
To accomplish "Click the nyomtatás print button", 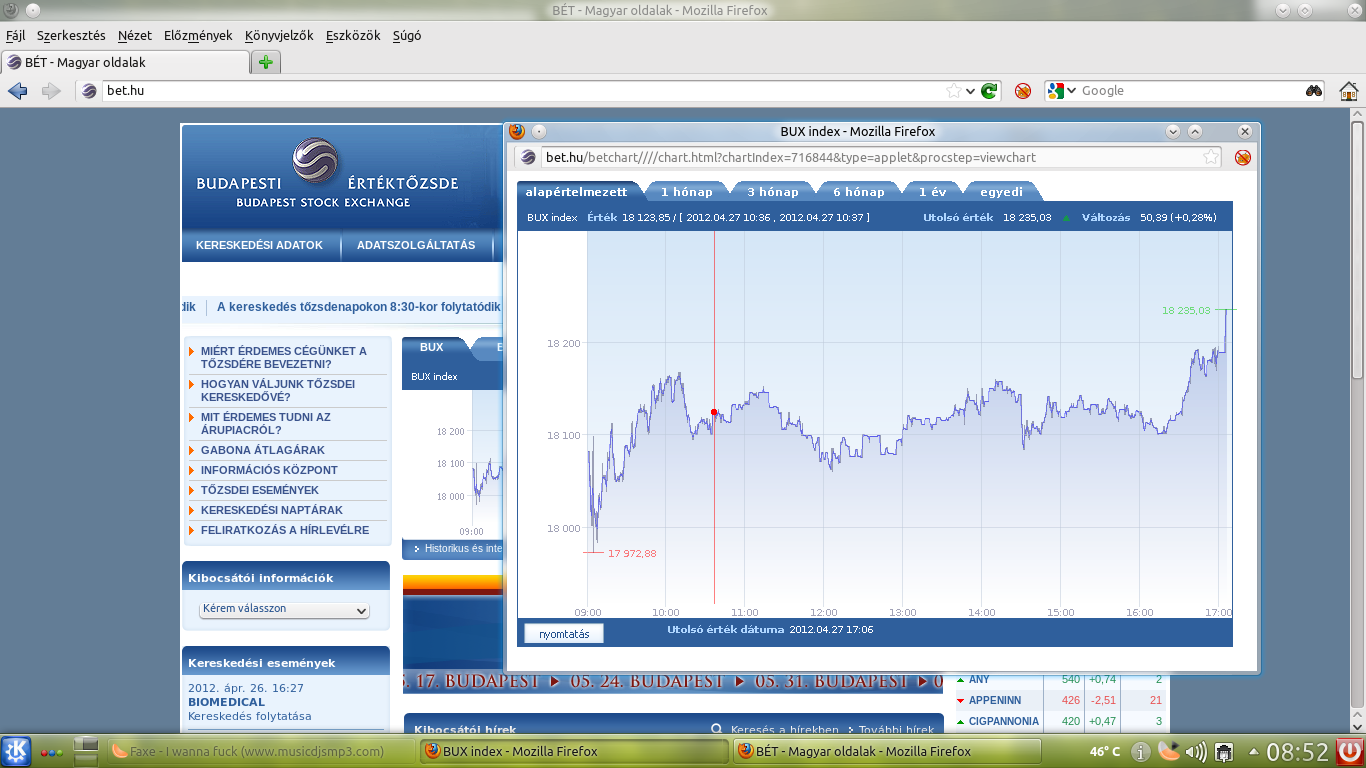I will pyautogui.click(x=564, y=634).
